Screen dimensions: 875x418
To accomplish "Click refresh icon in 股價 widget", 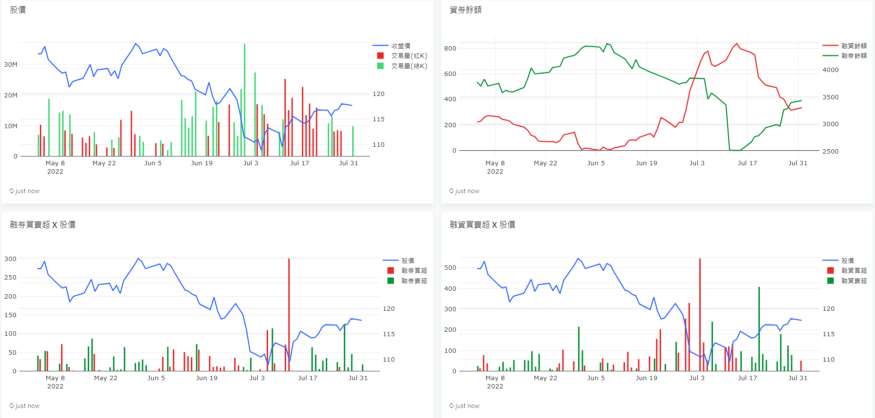I will tap(12, 190).
